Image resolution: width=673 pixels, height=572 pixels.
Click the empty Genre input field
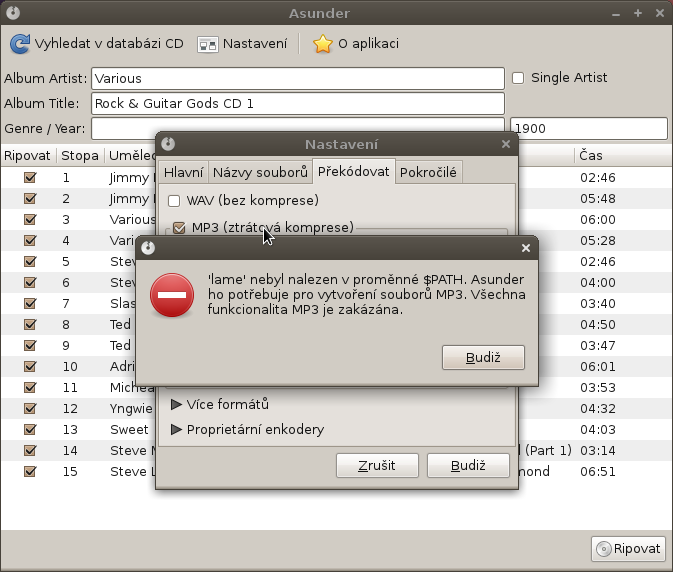click(298, 128)
